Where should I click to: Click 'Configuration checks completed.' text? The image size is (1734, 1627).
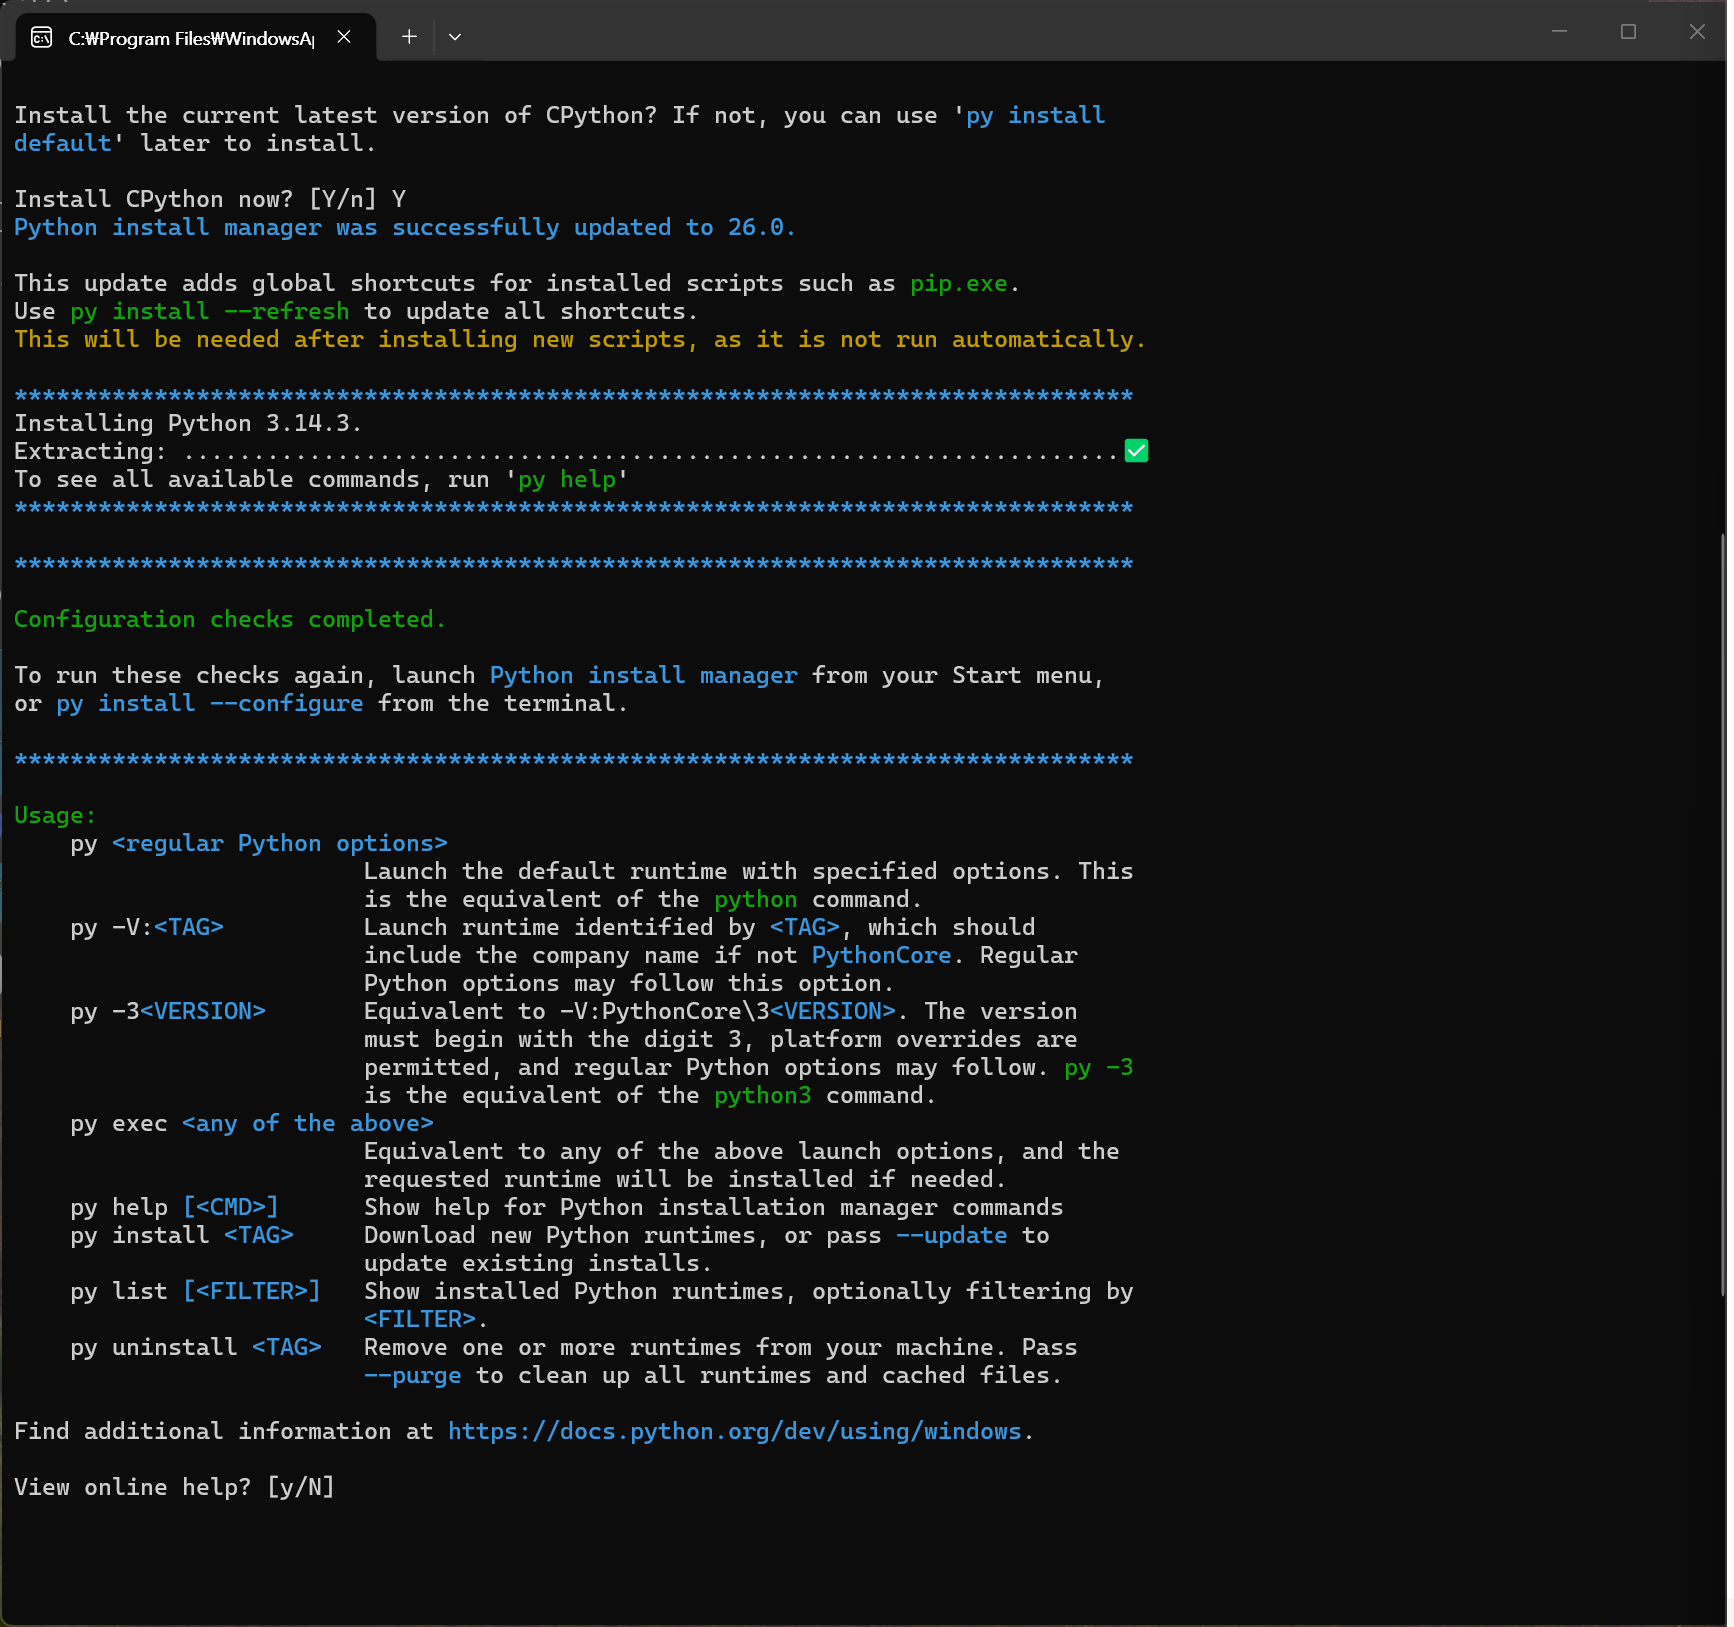point(230,619)
